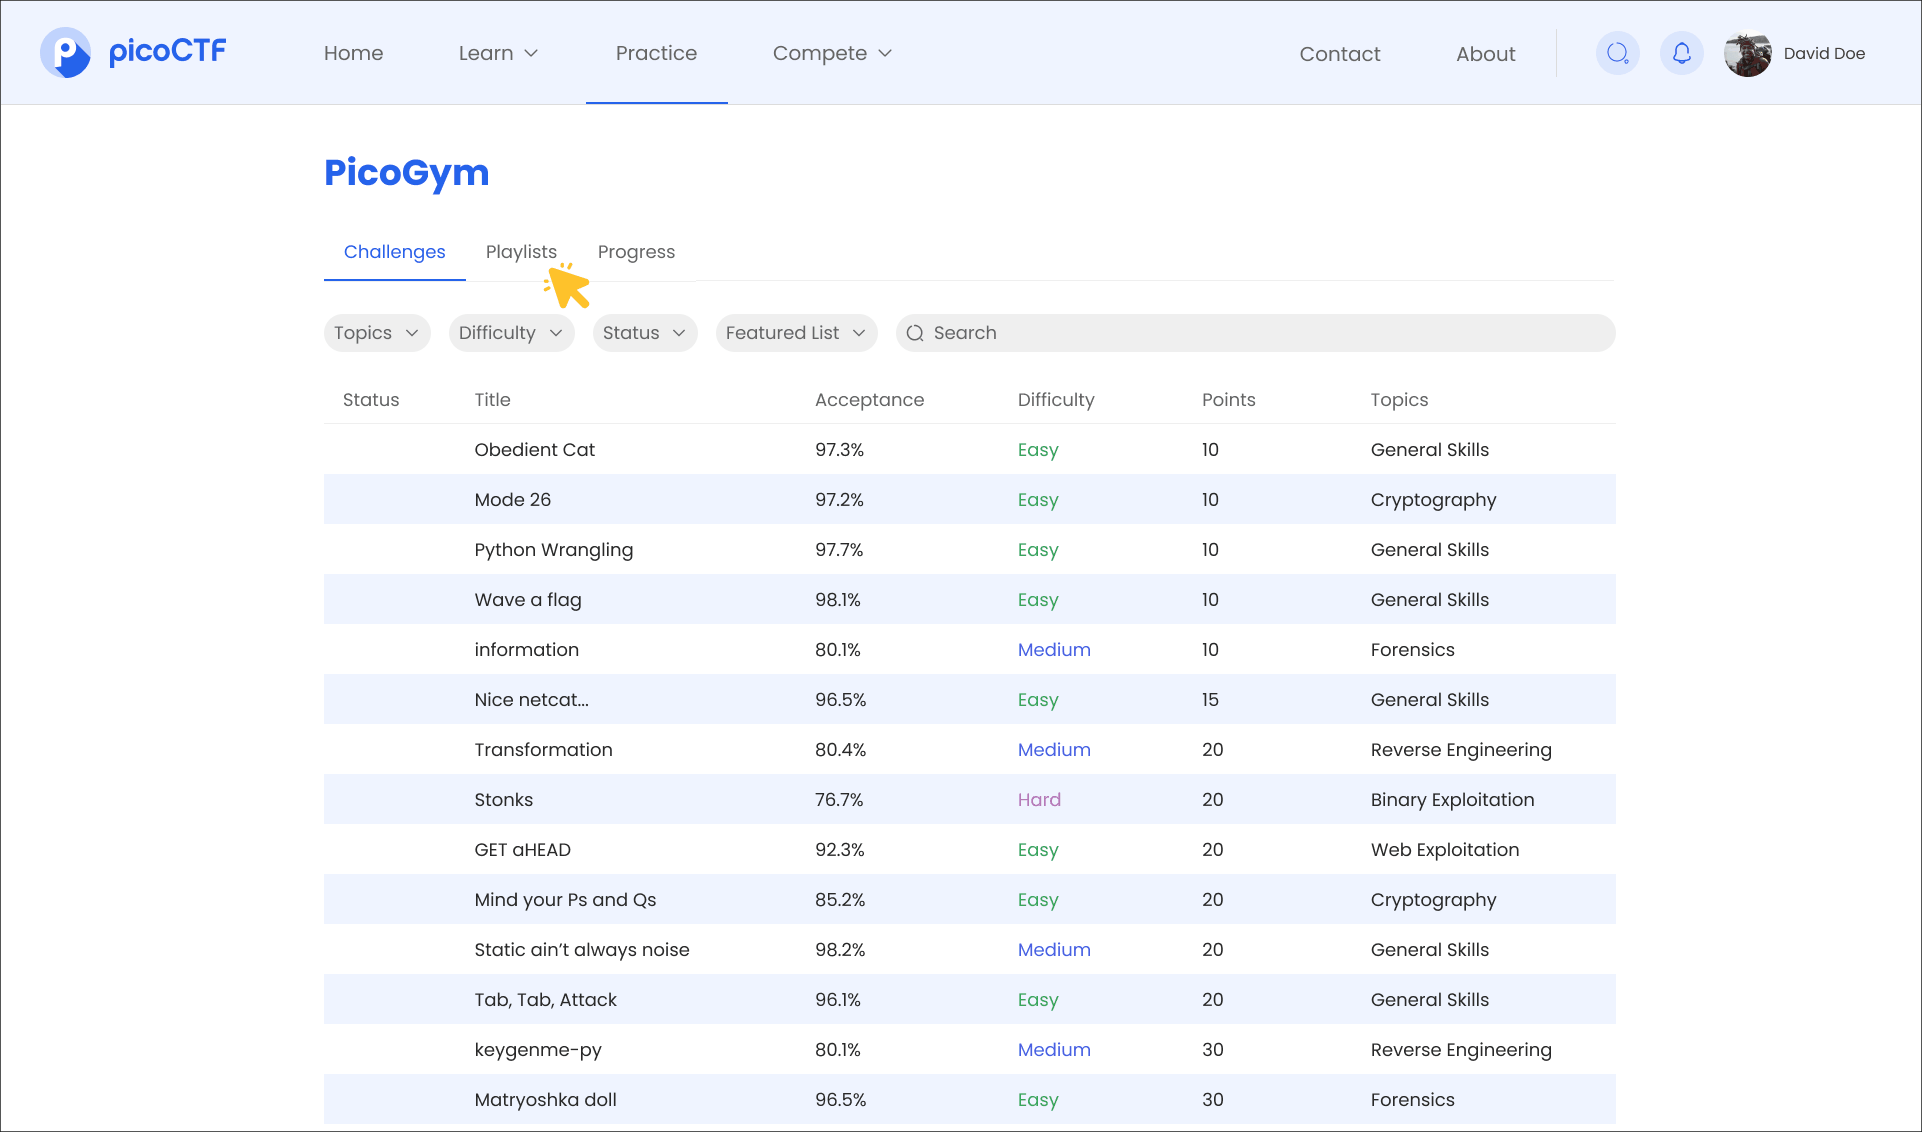
Task: Click the Hard difficulty label for Stonks
Action: (1039, 800)
